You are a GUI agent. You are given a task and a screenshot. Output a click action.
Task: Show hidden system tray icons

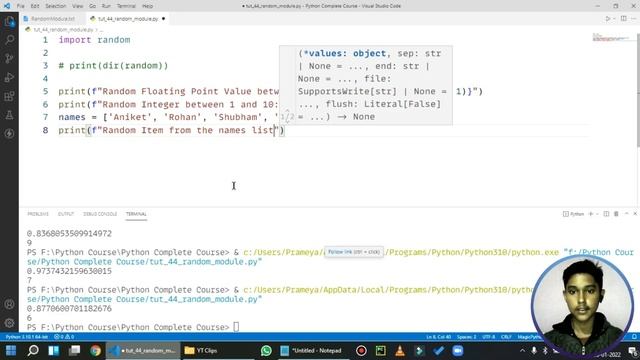click(x=522, y=351)
